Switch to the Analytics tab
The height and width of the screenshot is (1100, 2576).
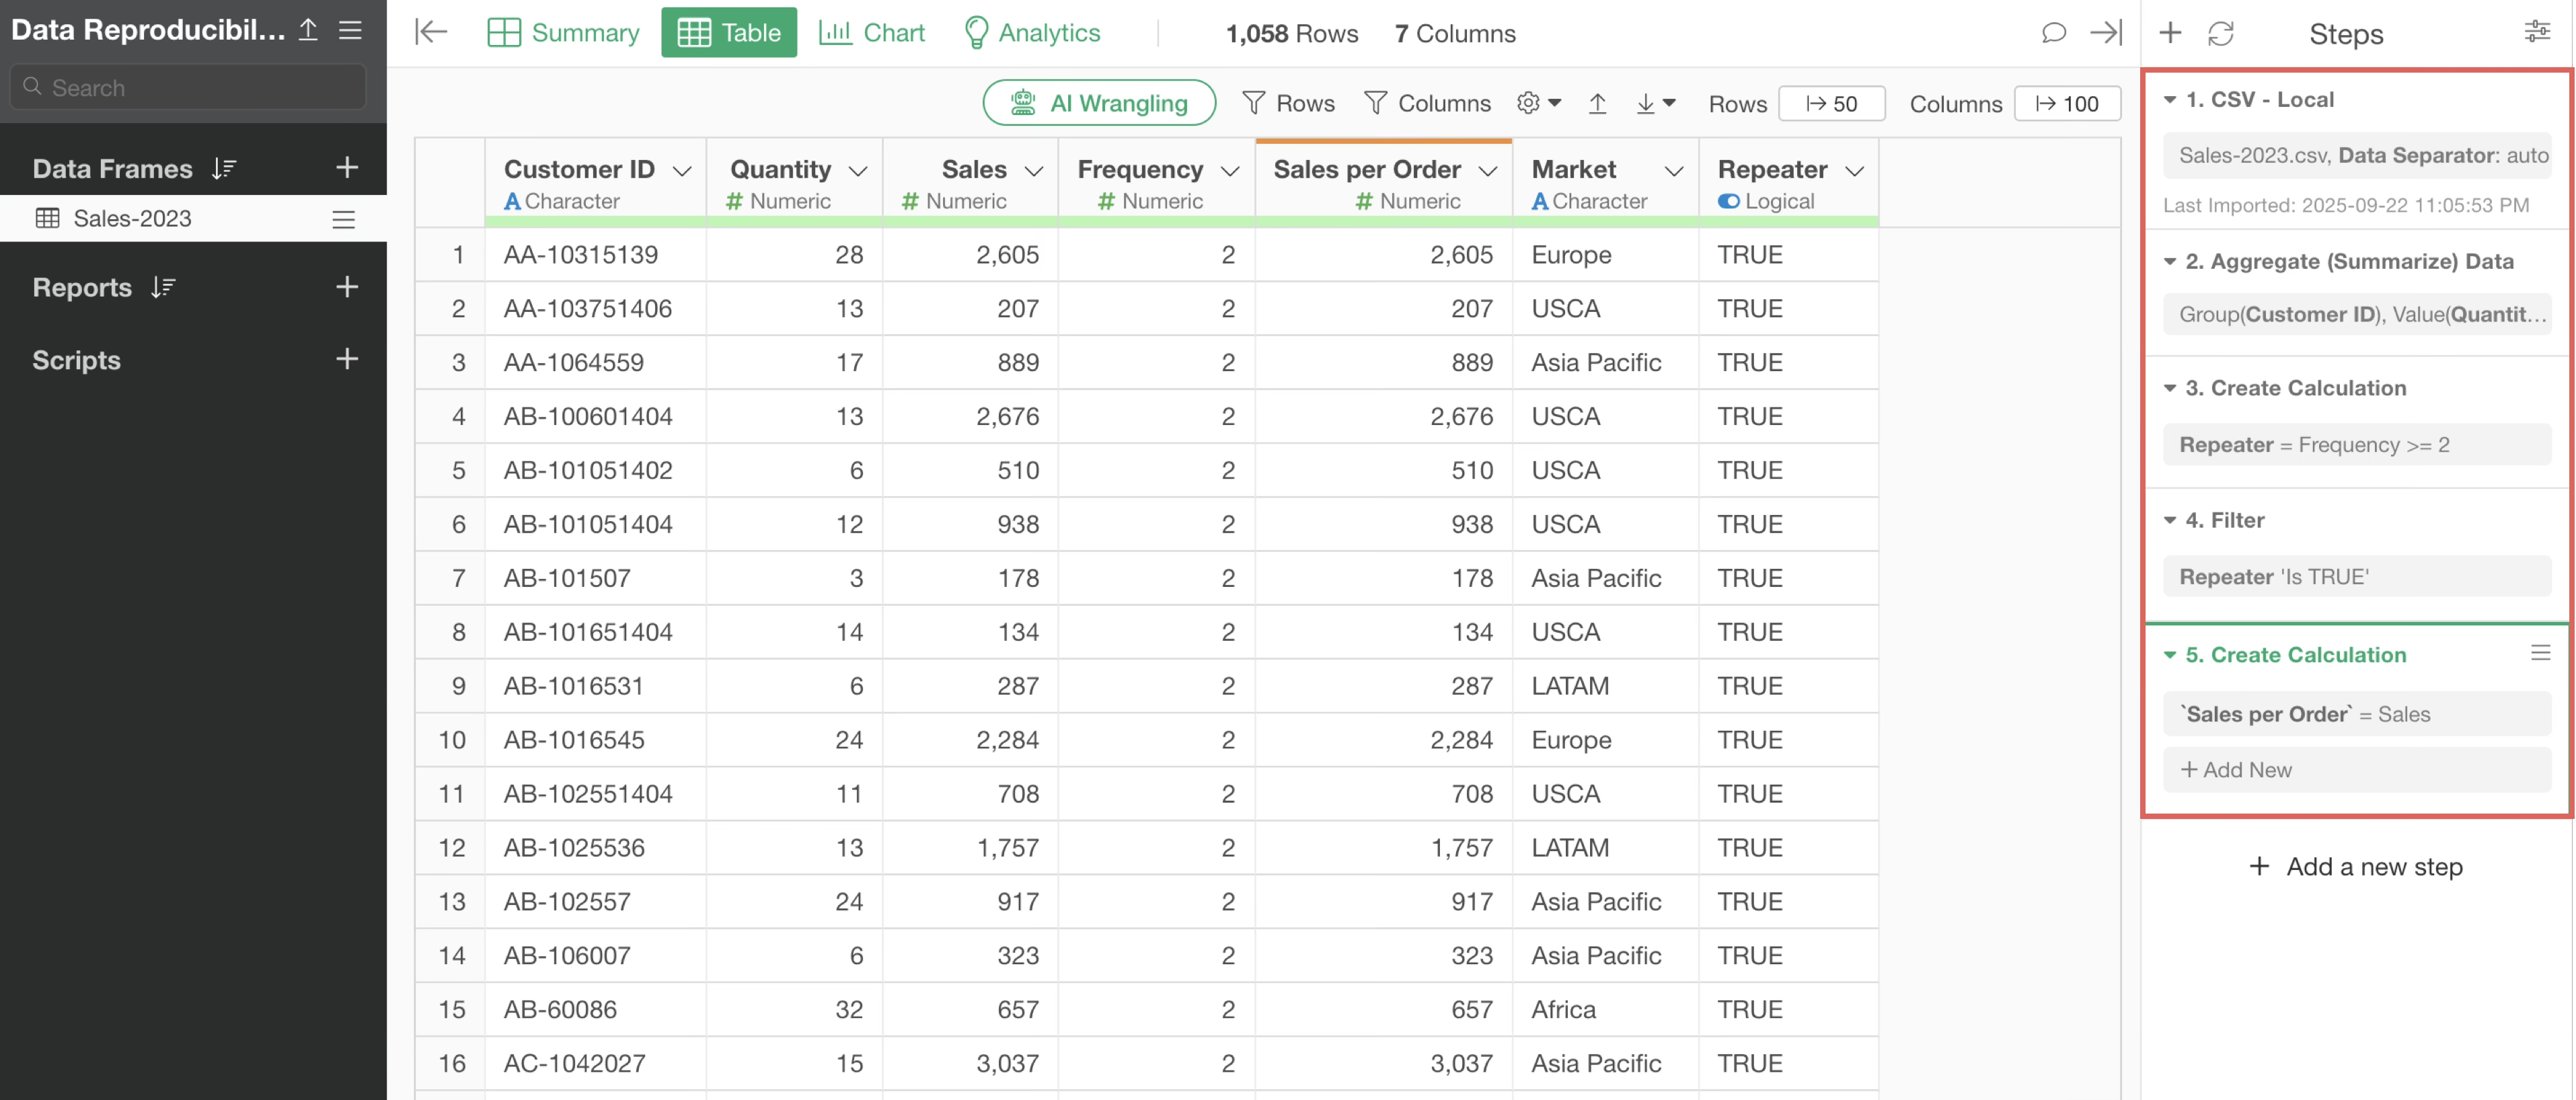(x=1031, y=33)
